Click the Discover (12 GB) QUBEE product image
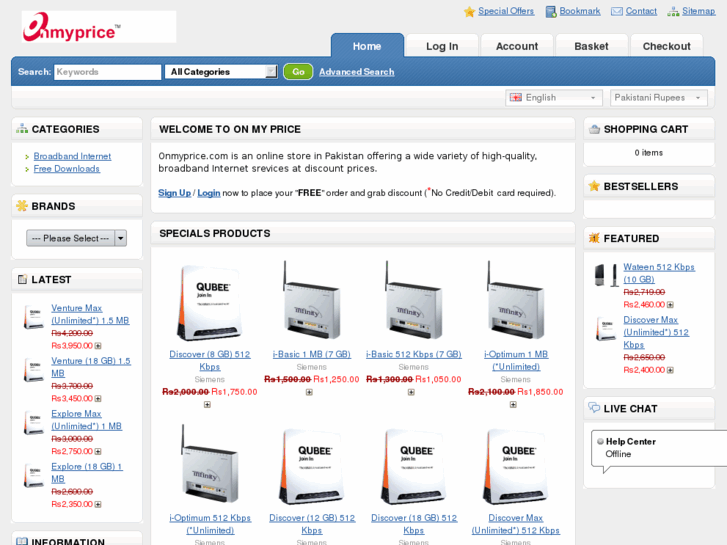Screen dimensions: 727x545 pyautogui.click(x=312, y=467)
